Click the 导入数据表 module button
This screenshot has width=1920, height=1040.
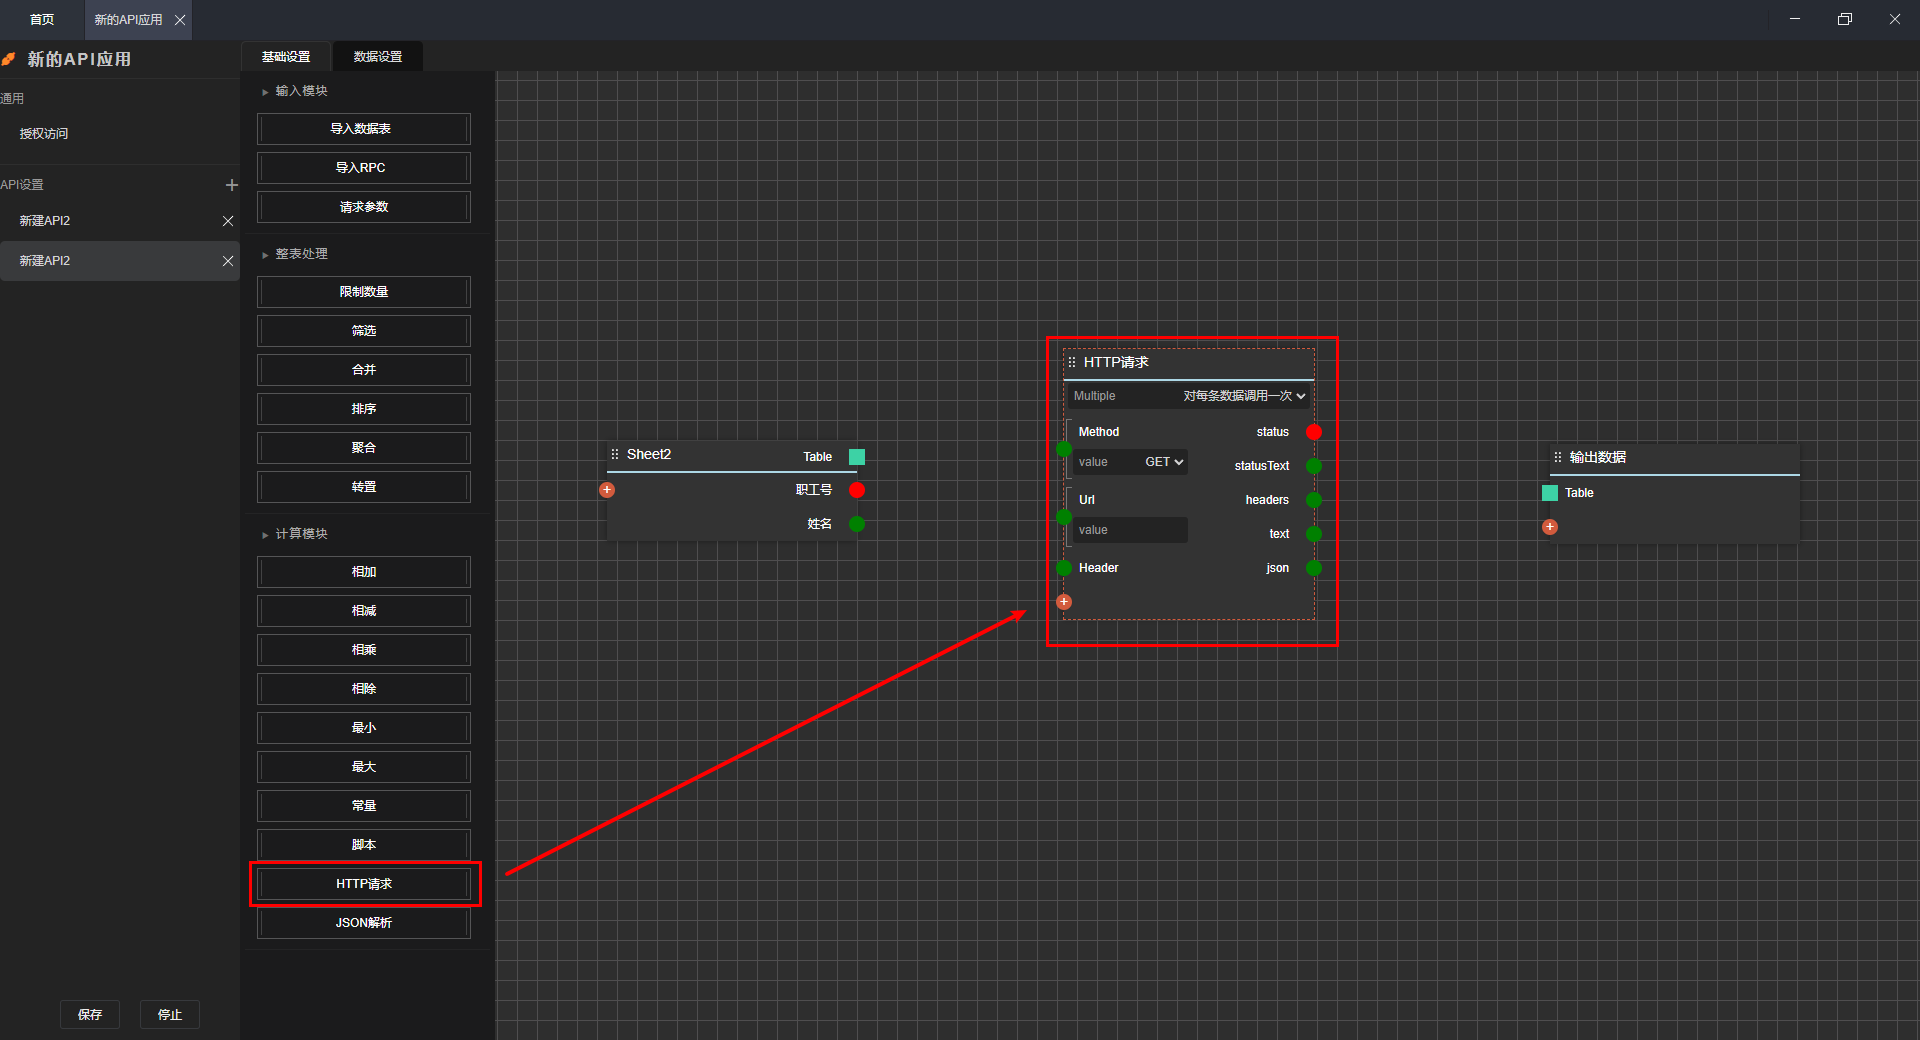point(364,129)
